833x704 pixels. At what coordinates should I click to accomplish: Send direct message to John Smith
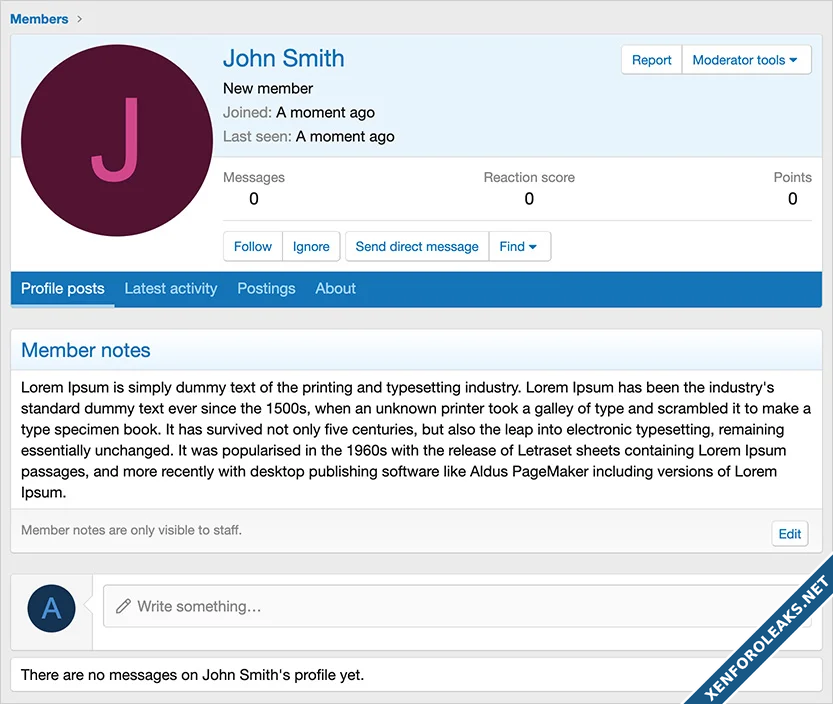point(417,246)
